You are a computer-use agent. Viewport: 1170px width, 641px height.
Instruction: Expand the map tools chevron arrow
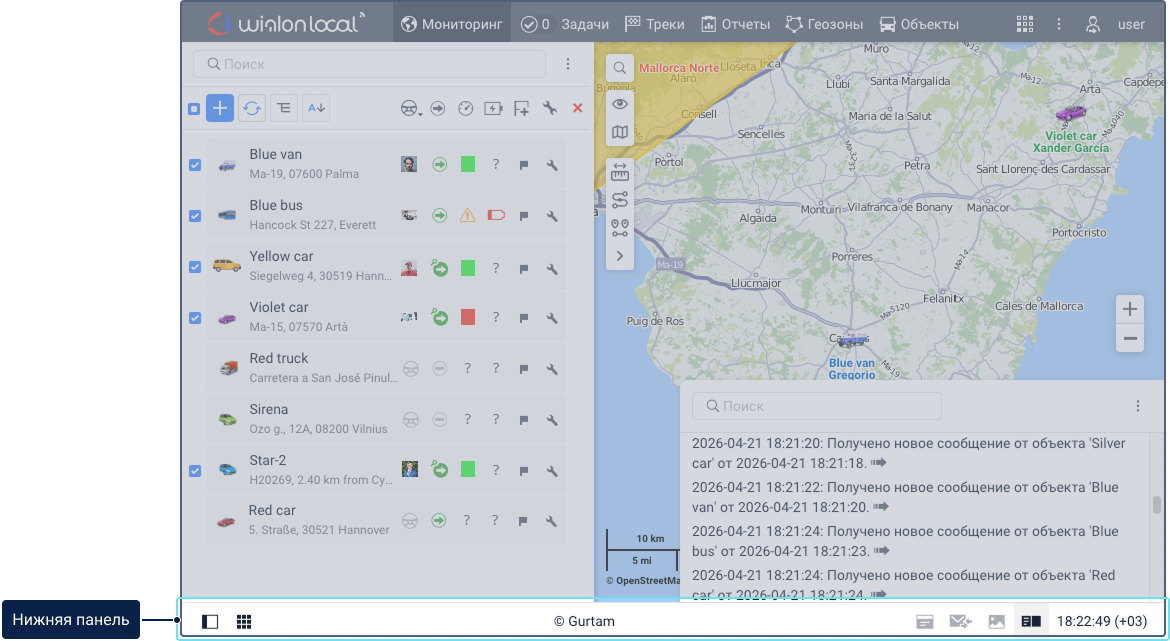click(620, 256)
